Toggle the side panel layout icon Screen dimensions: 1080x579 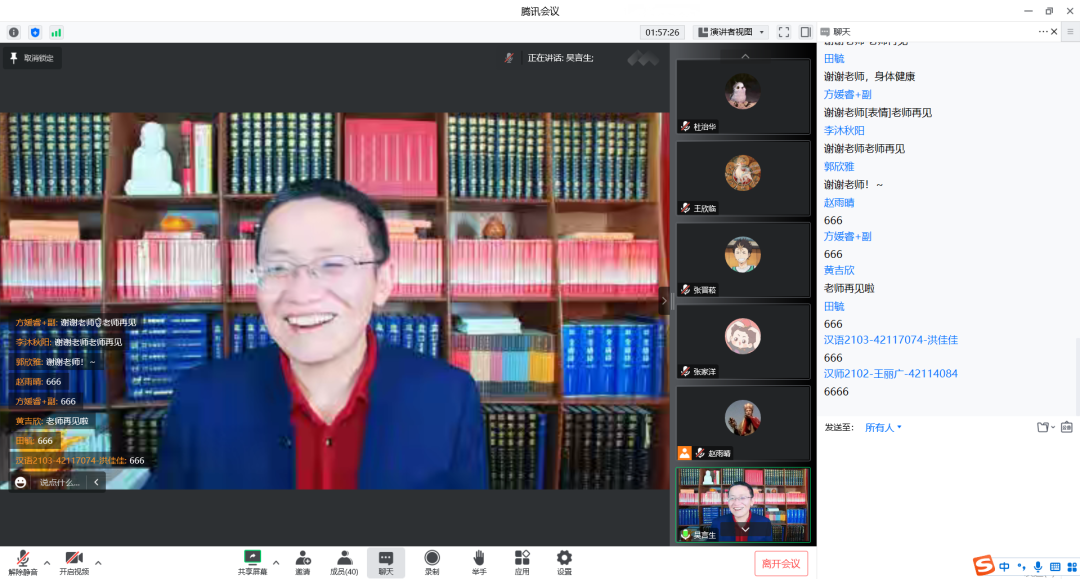(806, 32)
